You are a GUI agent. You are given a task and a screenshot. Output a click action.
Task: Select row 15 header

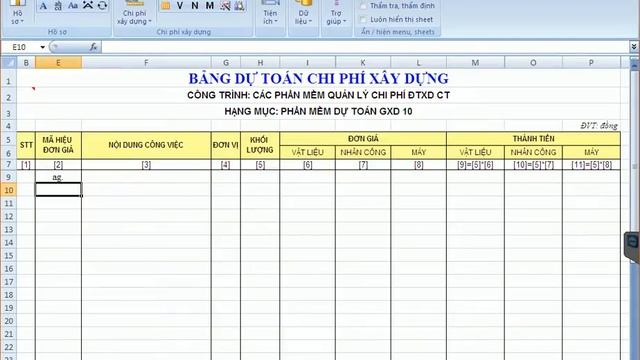click(x=9, y=256)
